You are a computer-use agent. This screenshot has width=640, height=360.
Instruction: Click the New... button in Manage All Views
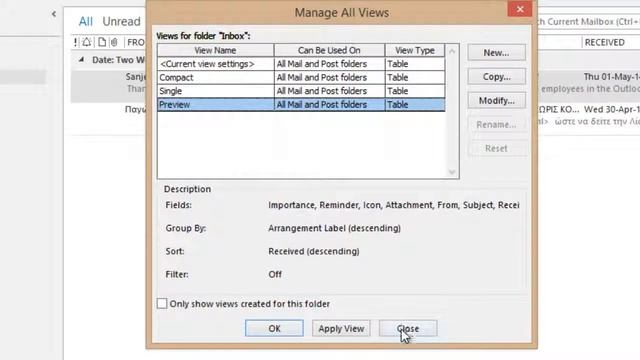(496, 53)
